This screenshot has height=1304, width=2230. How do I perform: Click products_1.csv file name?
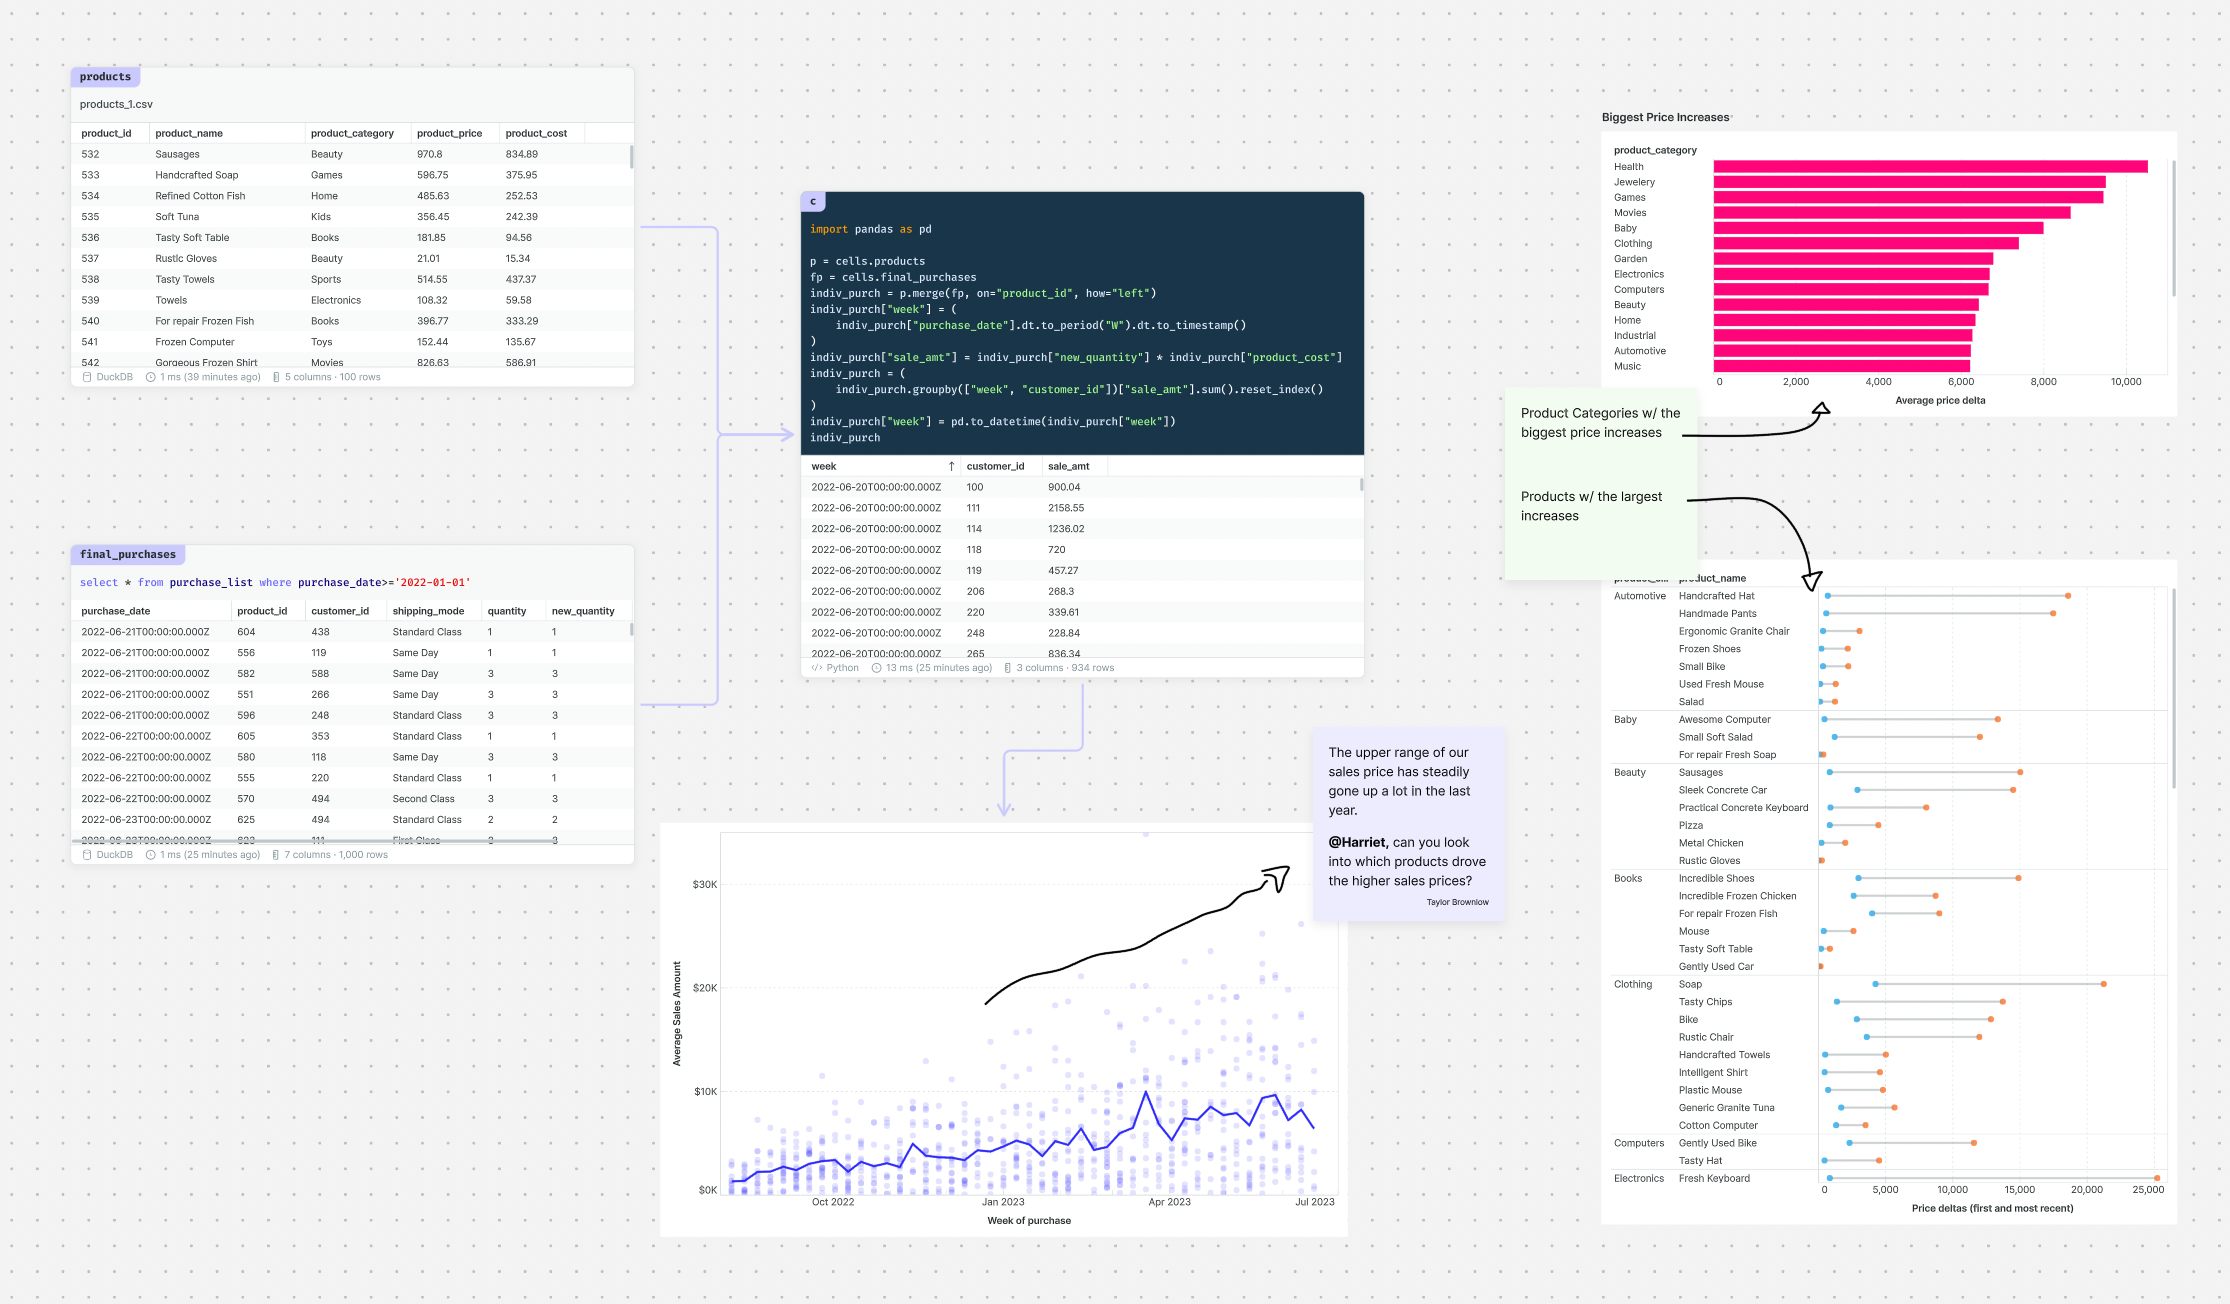(x=116, y=104)
